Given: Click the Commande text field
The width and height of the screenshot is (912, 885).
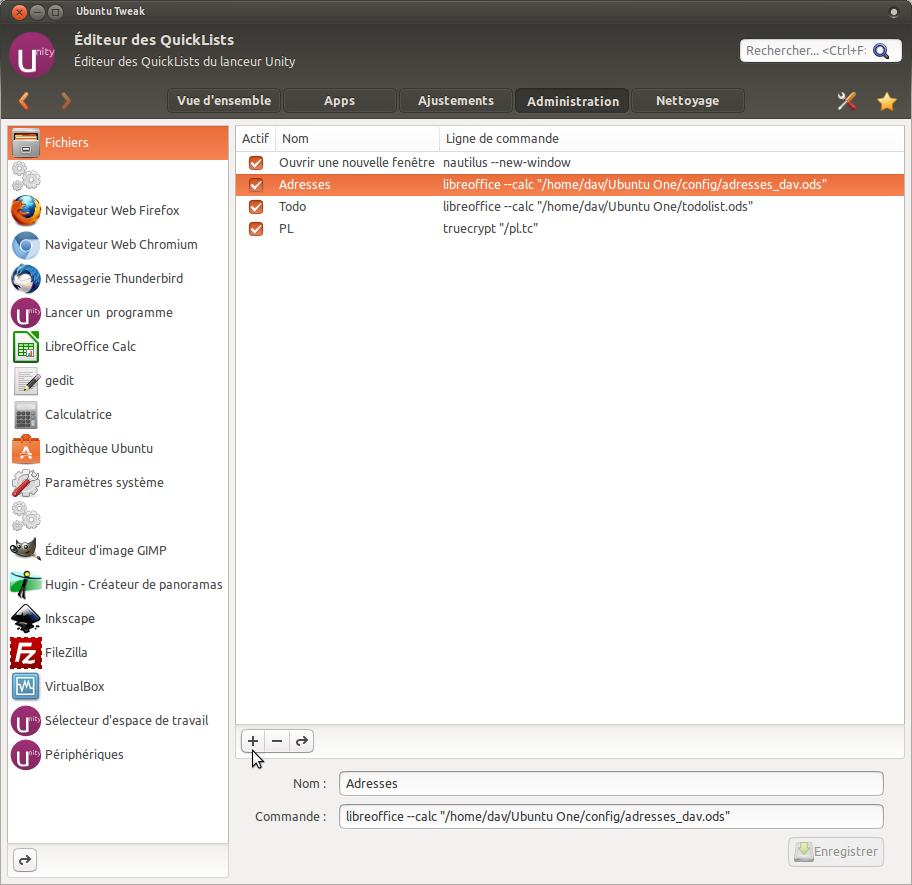Looking at the screenshot, I should click(611, 817).
